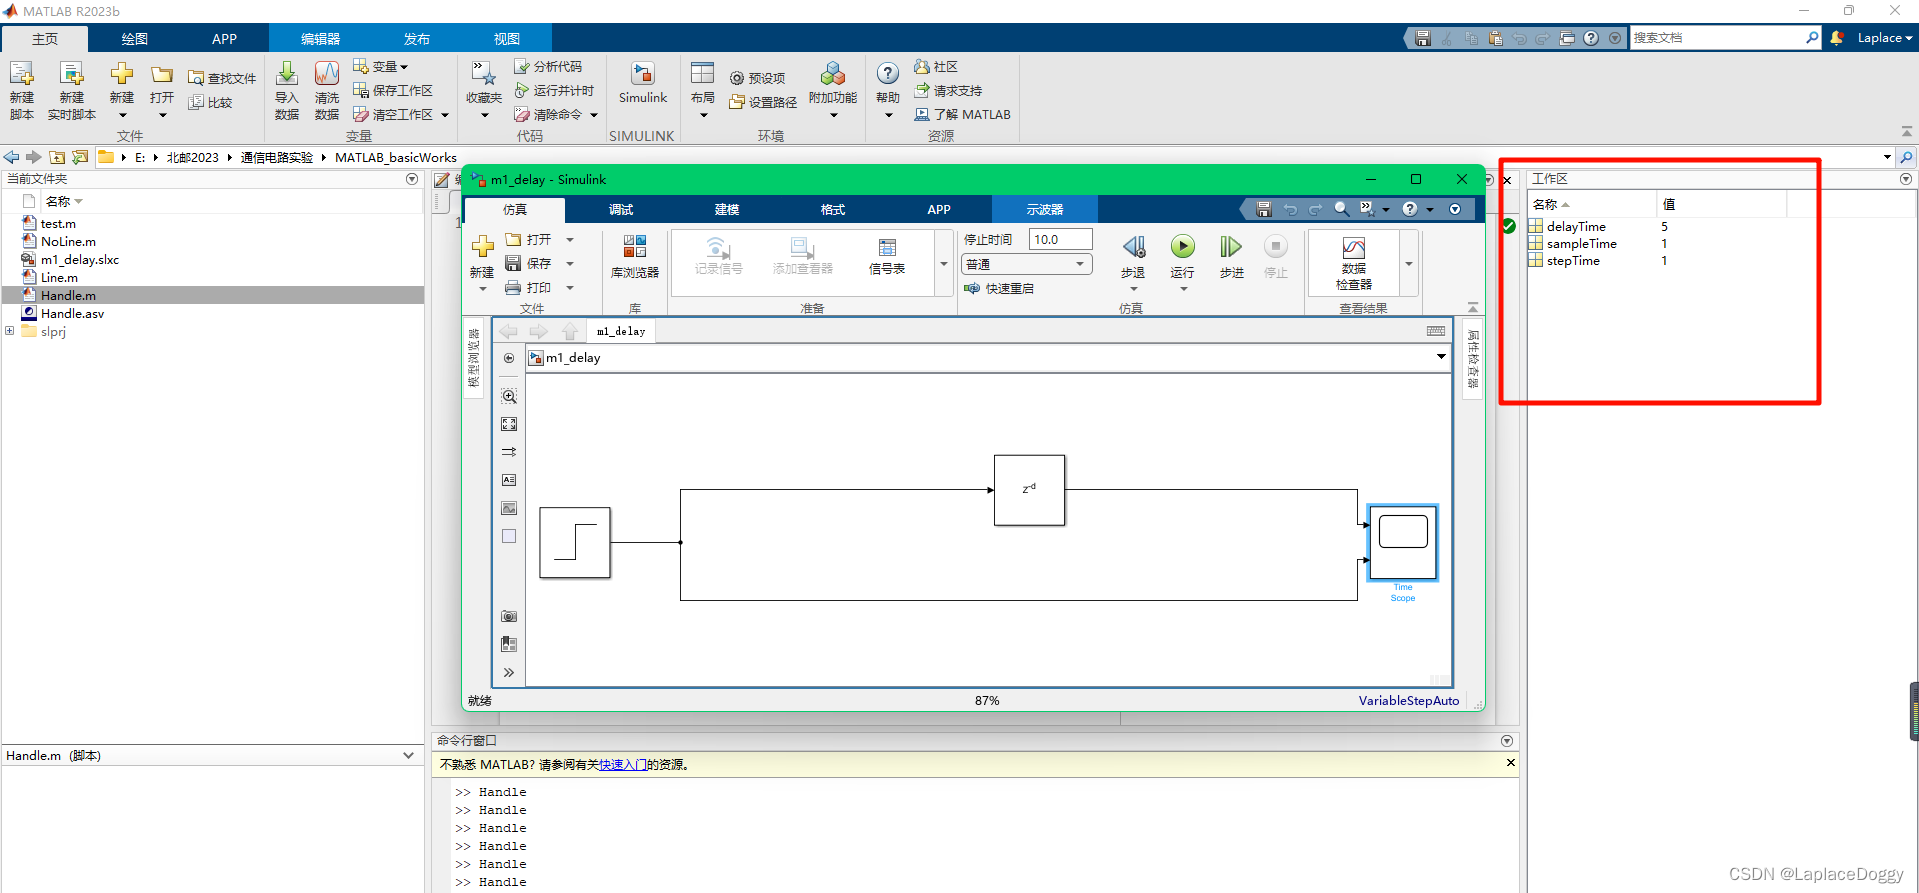Switch to the Plots tab in MATLAB
Viewport: 1919px width, 893px height.
(x=135, y=39)
